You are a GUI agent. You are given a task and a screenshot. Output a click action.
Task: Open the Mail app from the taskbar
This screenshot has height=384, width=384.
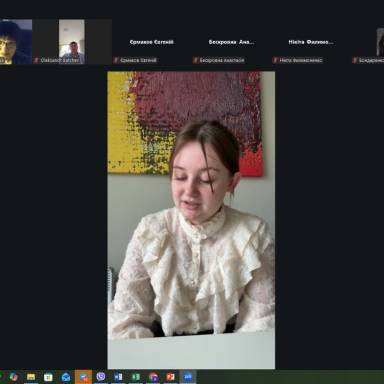[66, 377]
